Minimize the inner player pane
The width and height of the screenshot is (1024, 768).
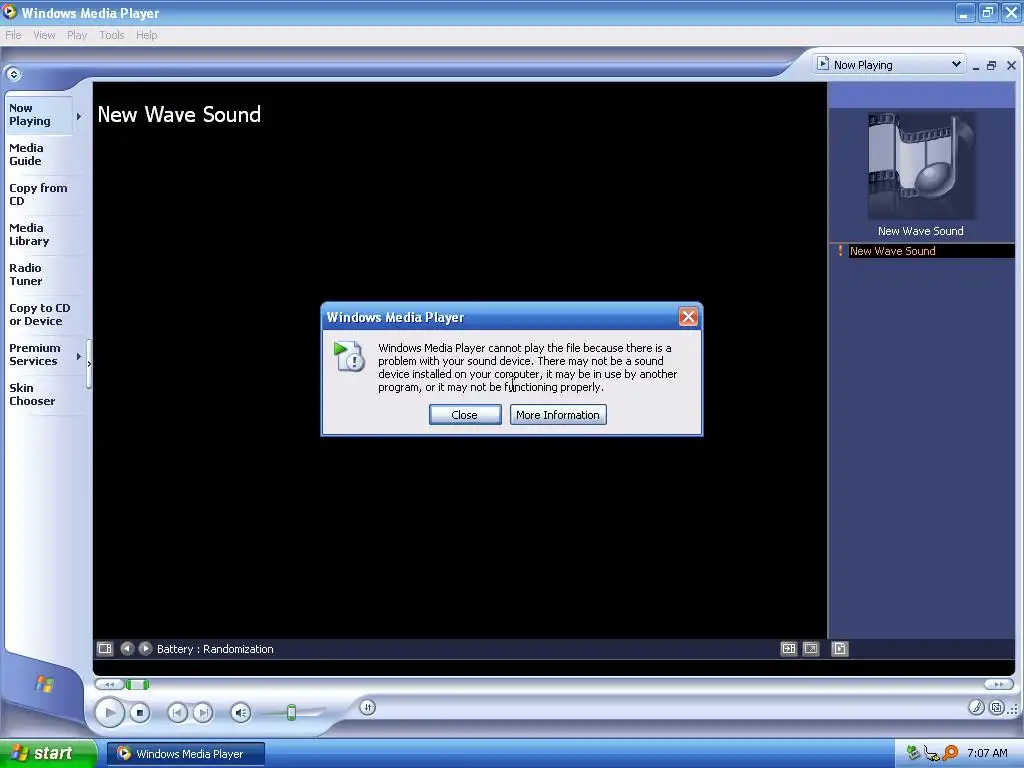tap(976, 65)
